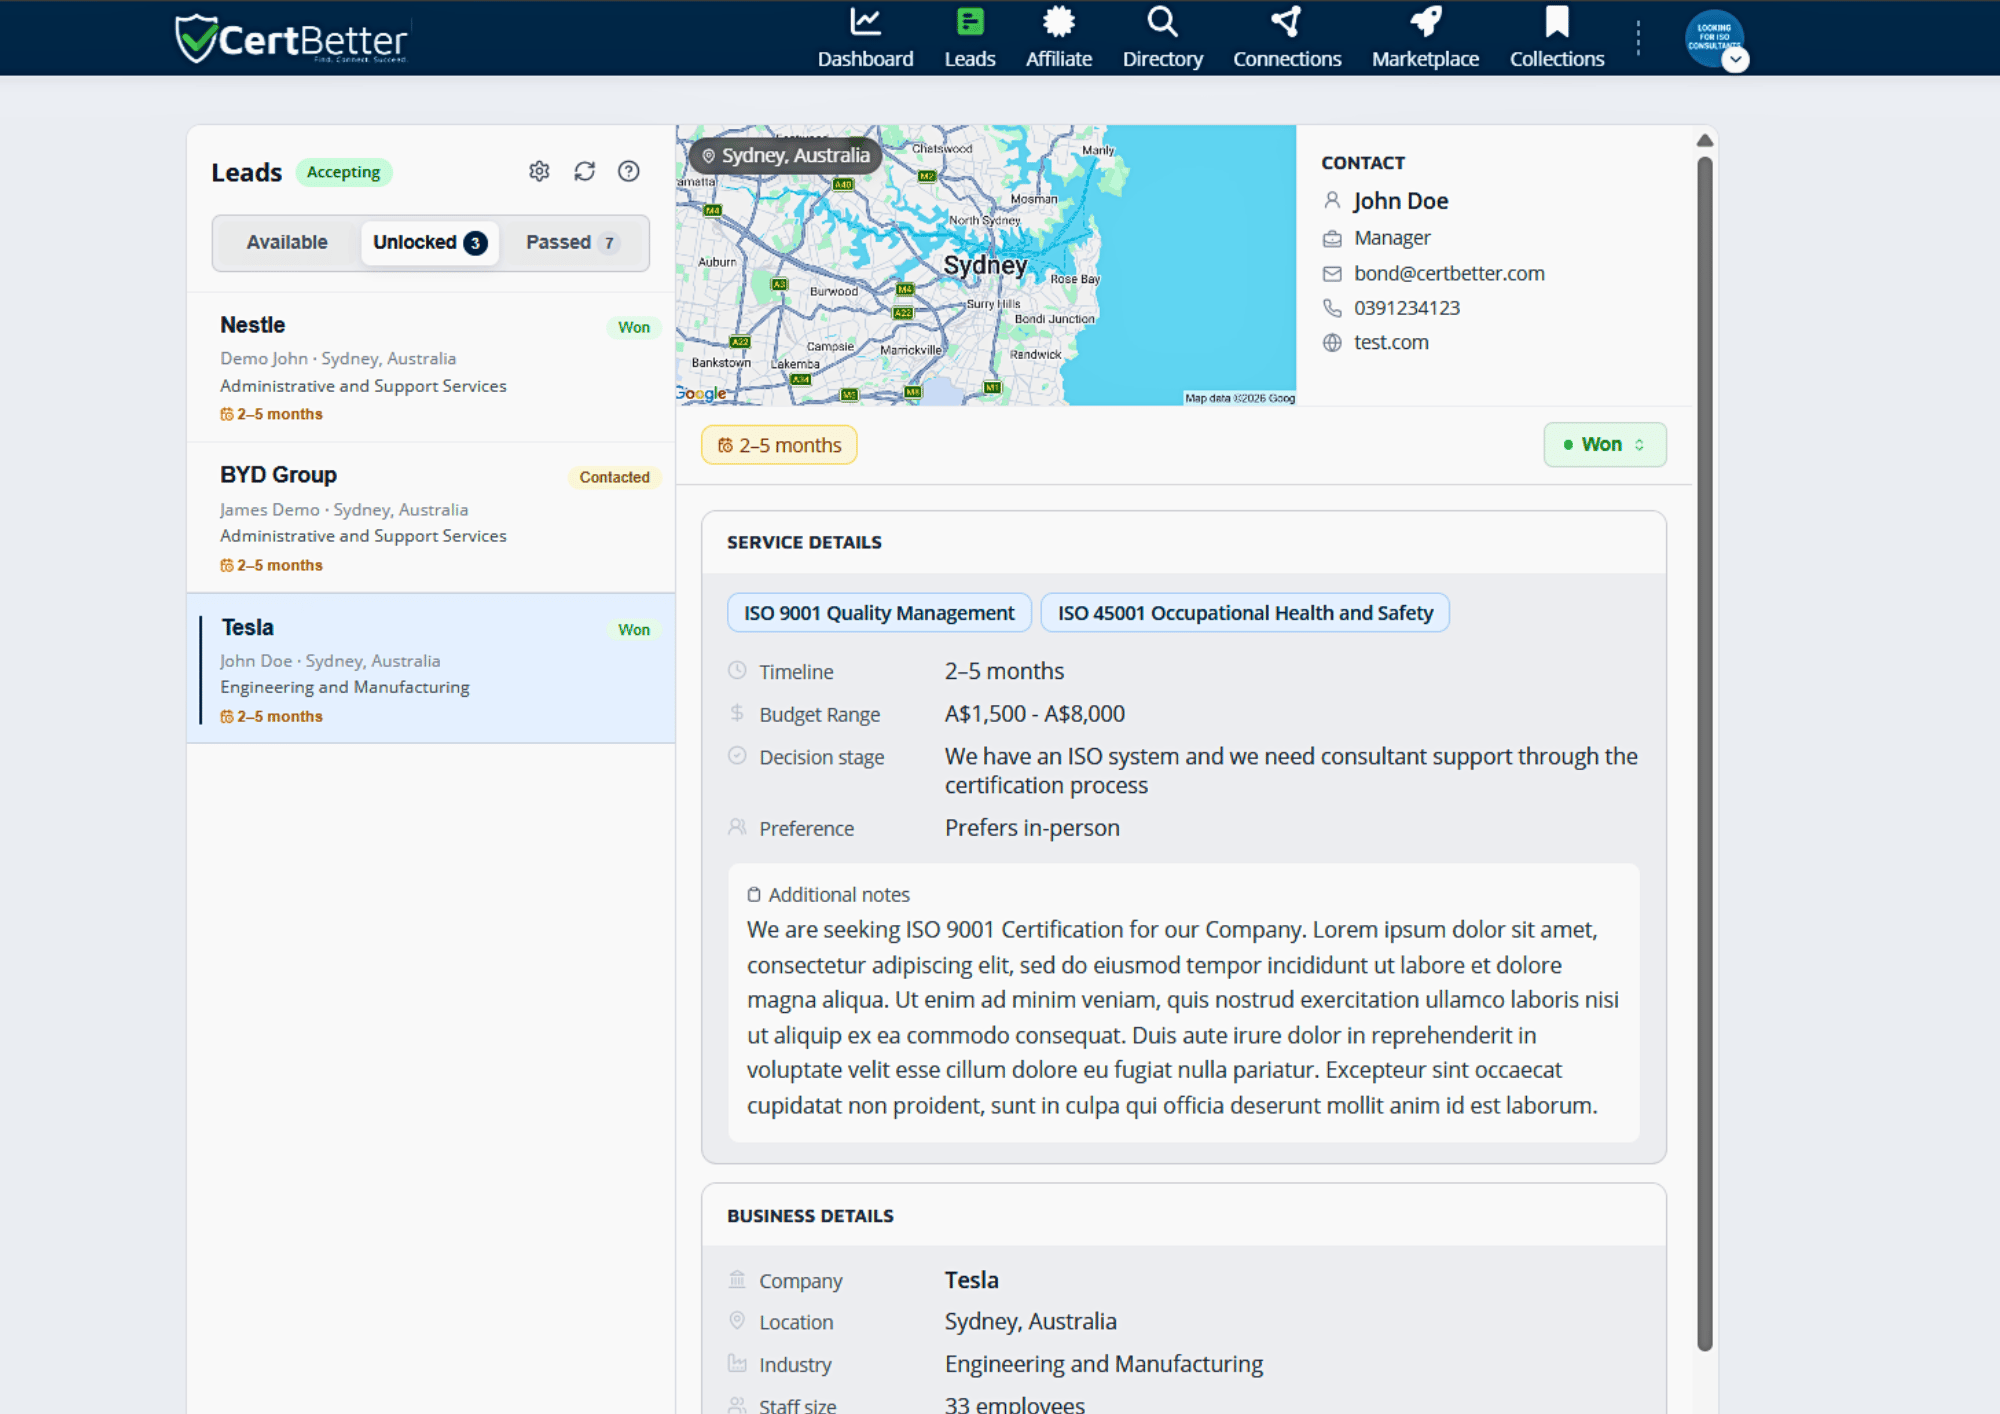
Task: Click the Additional notes clipboard icon
Action: (754, 895)
